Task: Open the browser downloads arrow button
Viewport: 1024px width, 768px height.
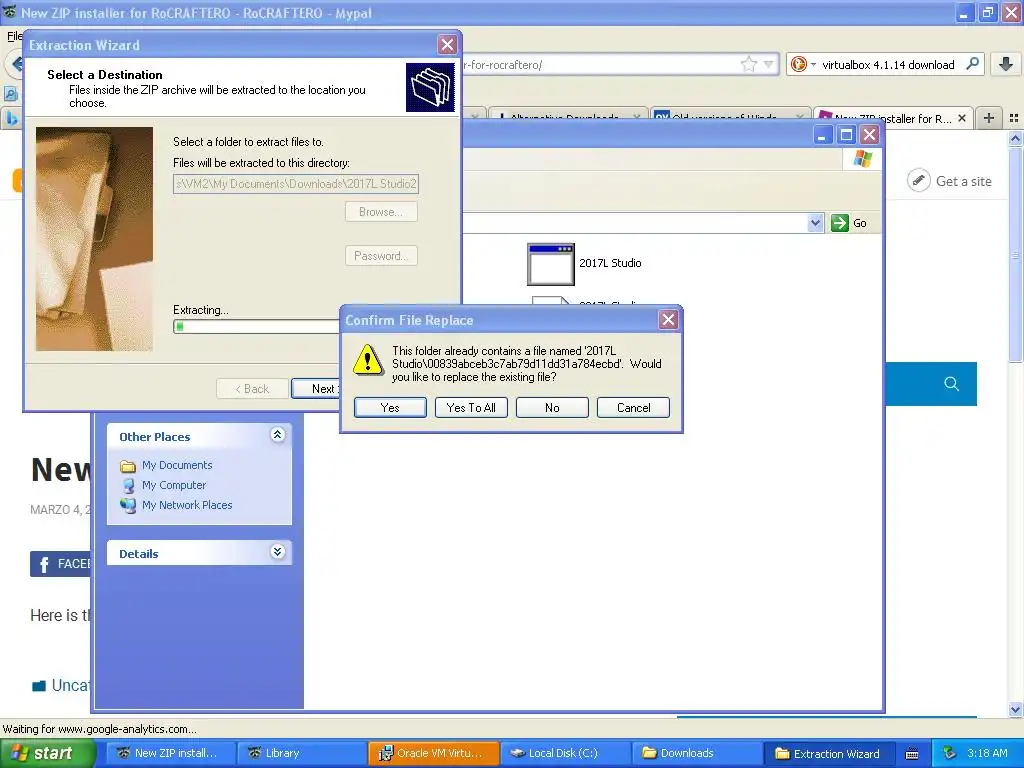Action: tap(1006, 64)
